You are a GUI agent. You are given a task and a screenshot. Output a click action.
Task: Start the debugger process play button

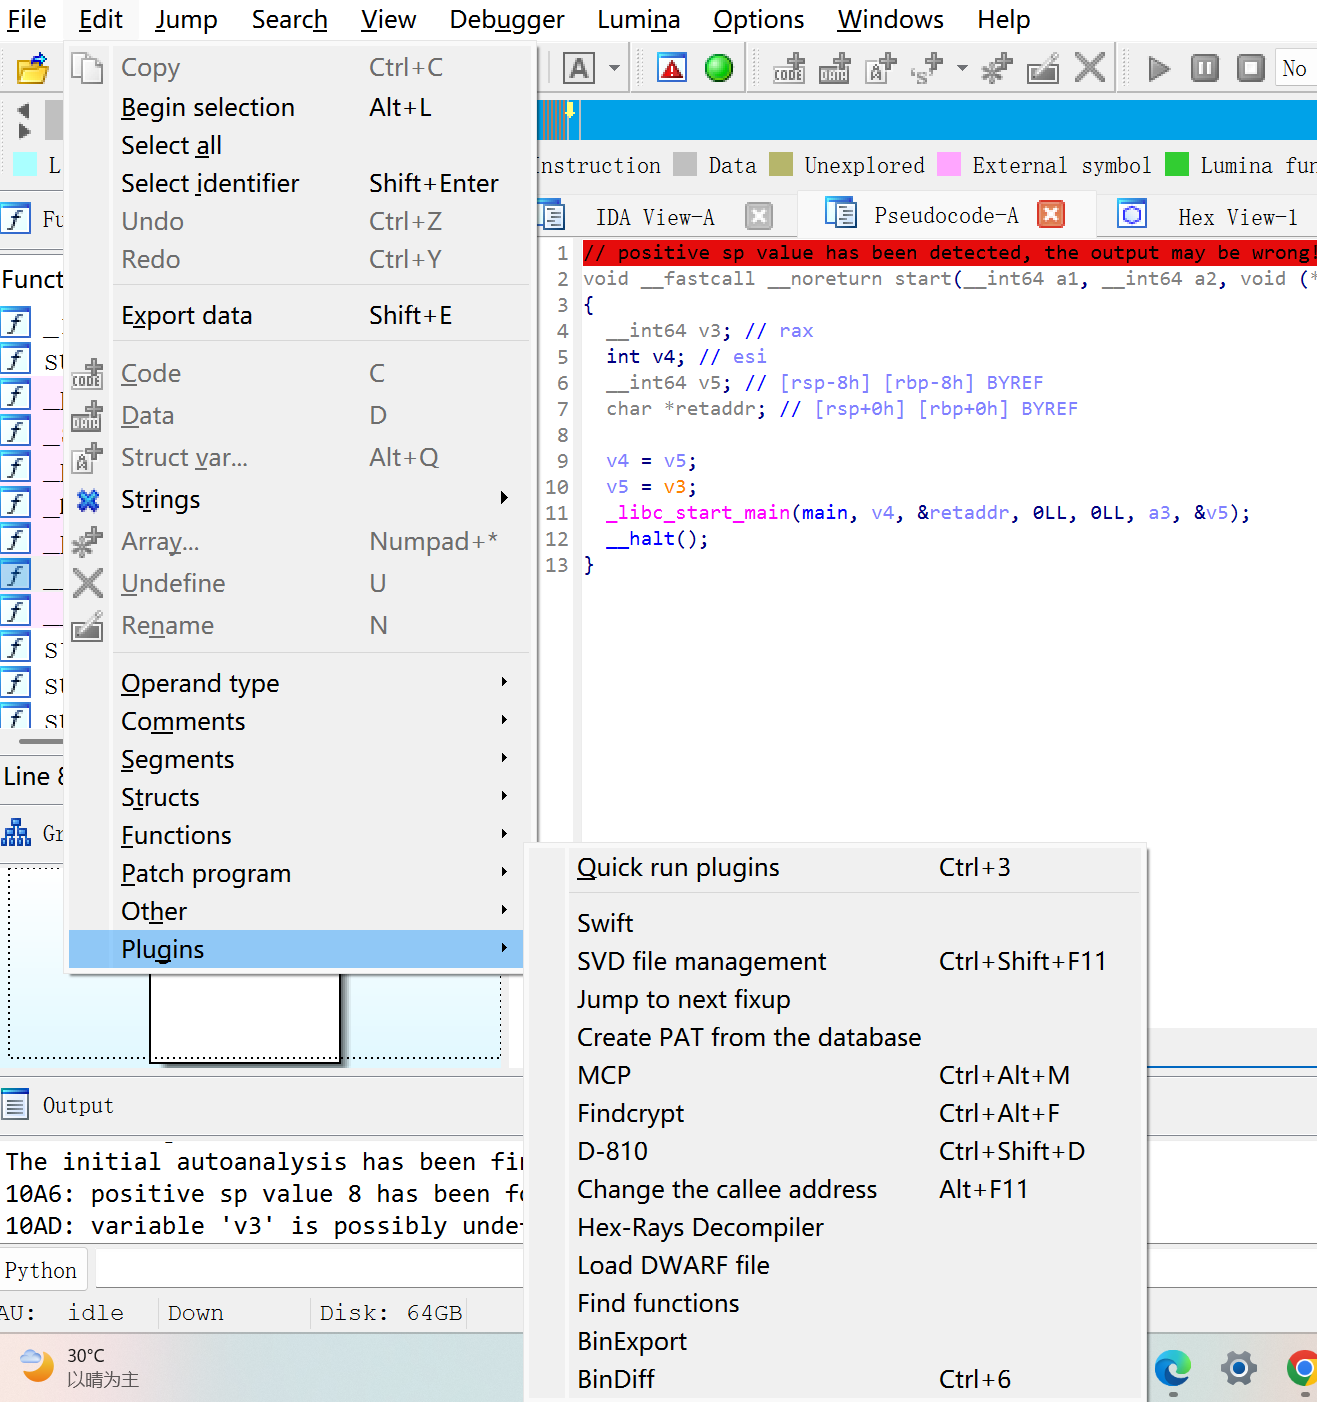1159,68
